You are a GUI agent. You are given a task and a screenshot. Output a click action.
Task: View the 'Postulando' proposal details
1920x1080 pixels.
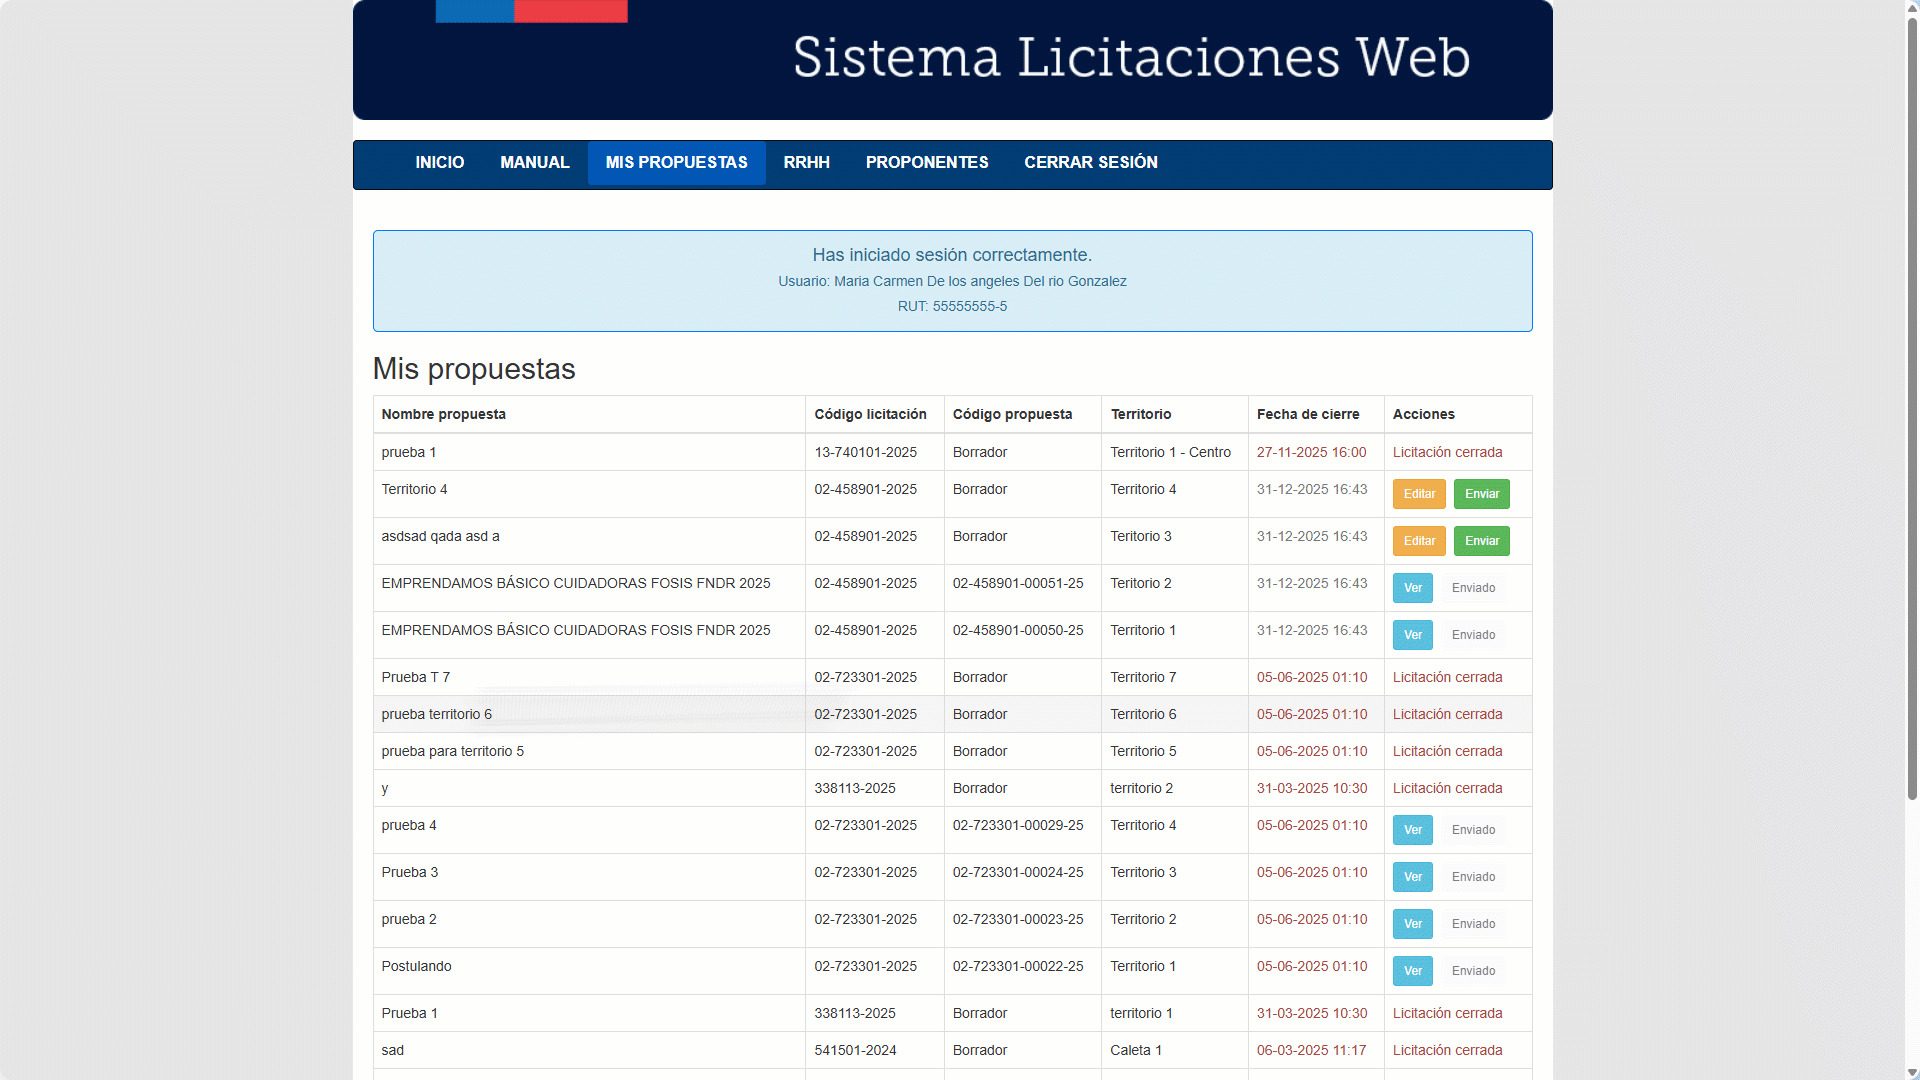[x=1412, y=971]
